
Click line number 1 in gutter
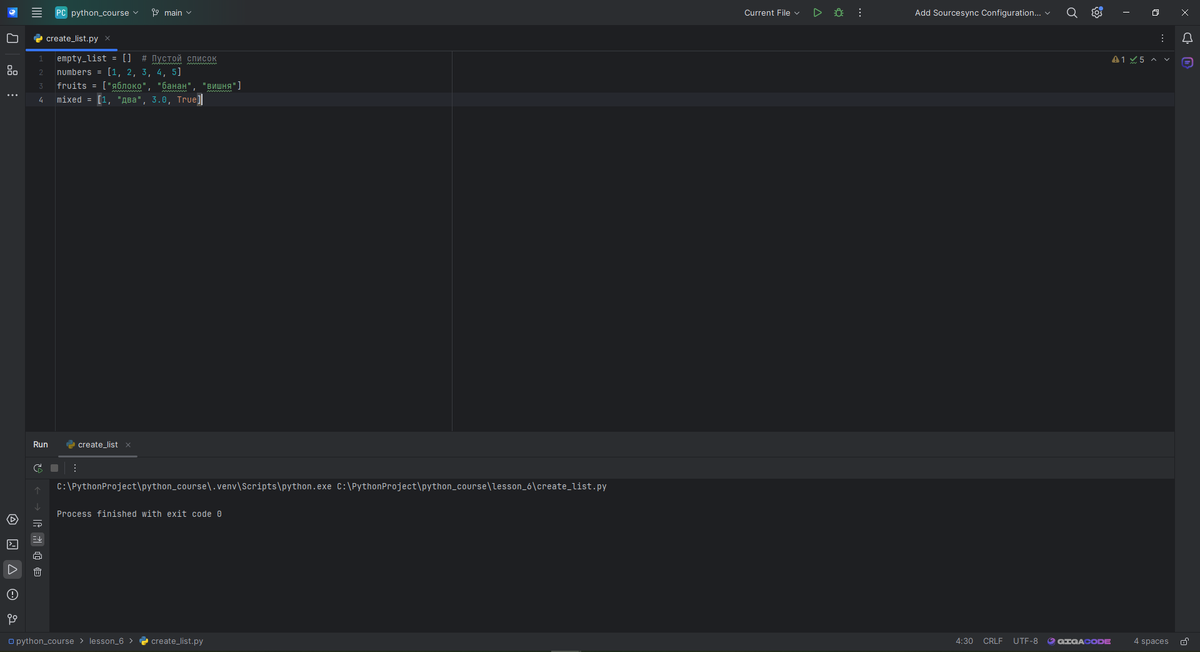41,58
